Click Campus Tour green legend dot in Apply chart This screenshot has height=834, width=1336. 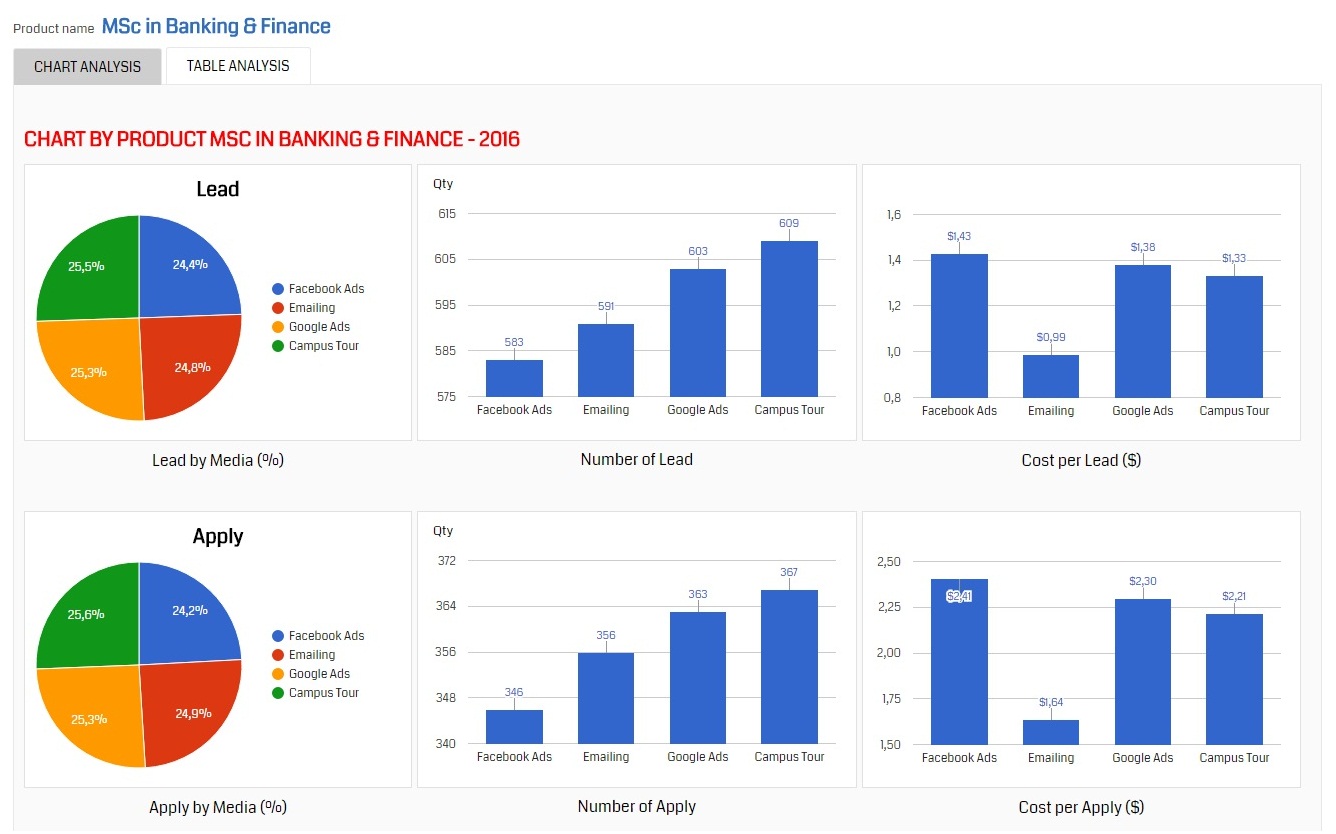click(x=278, y=693)
